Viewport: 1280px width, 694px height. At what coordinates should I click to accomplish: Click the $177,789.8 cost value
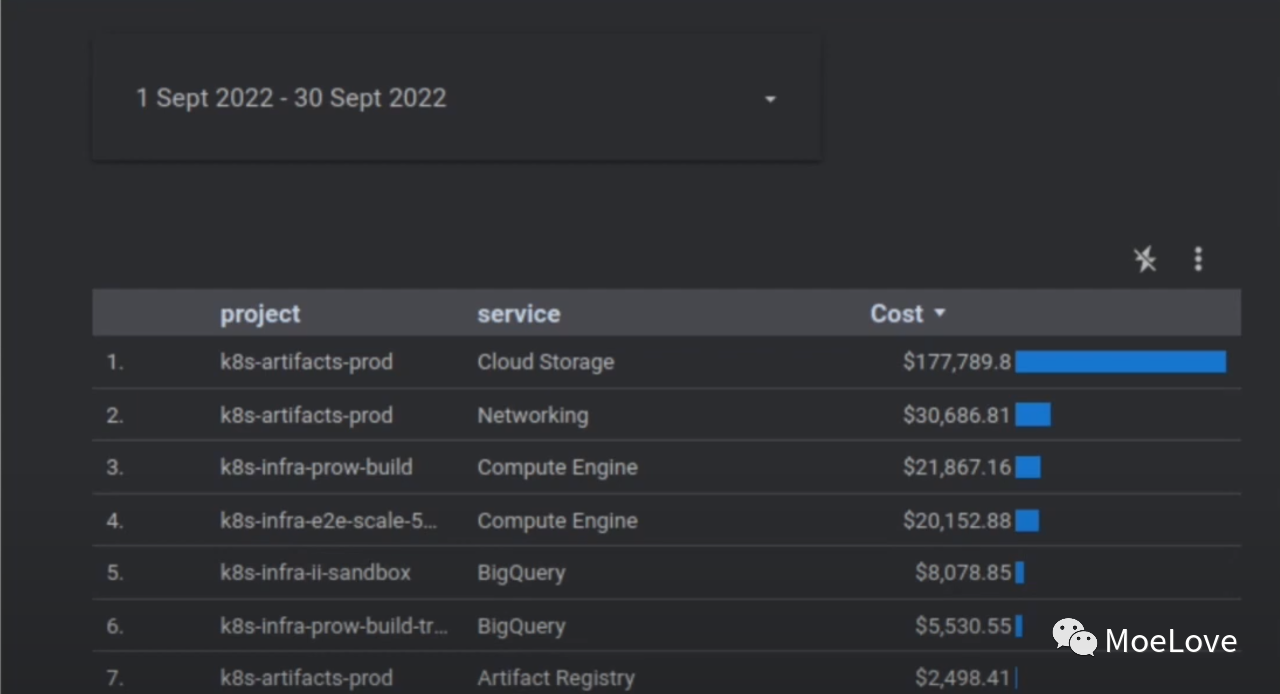pos(957,362)
